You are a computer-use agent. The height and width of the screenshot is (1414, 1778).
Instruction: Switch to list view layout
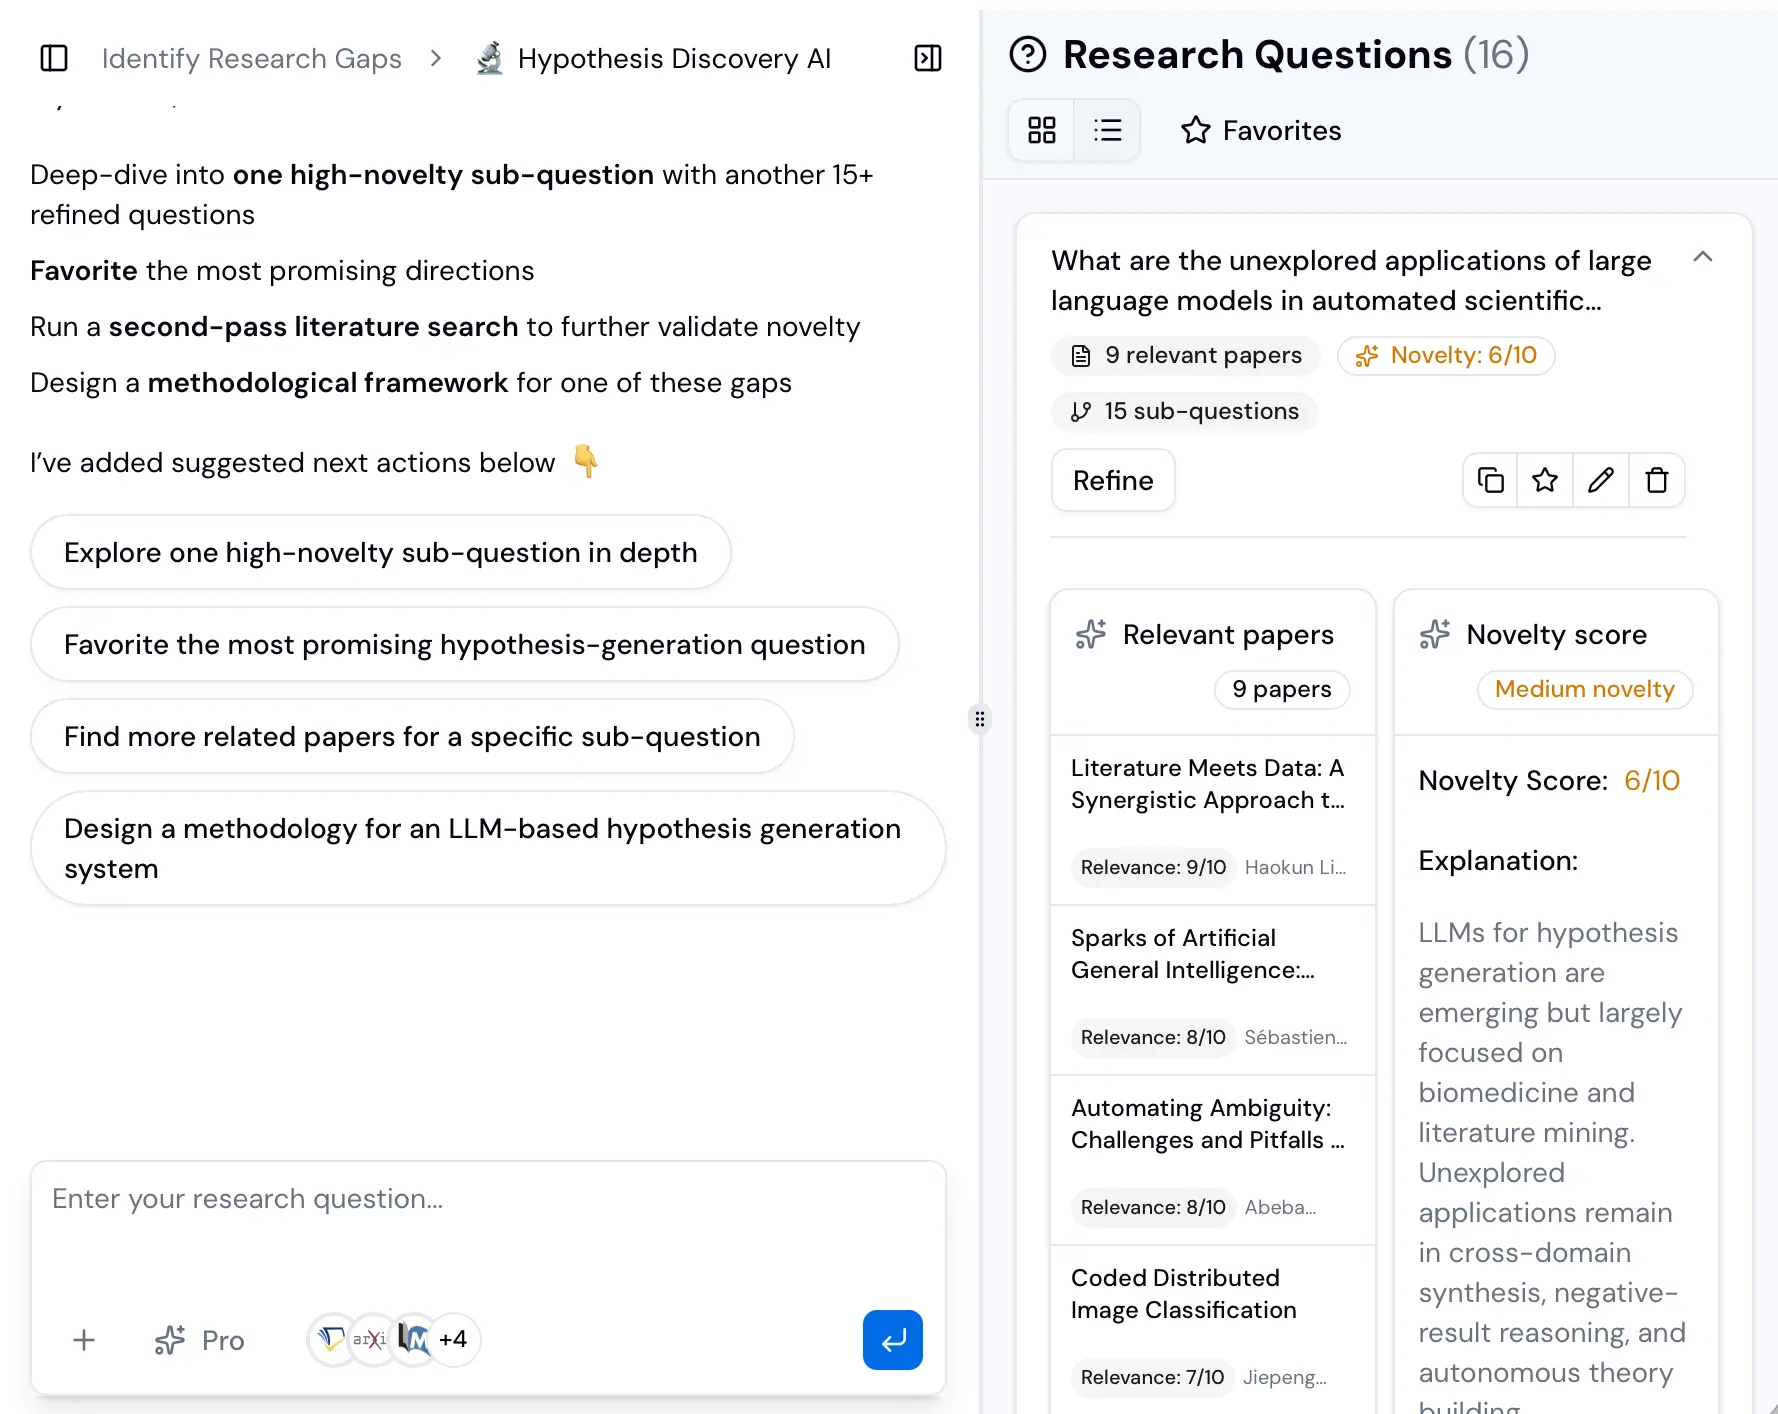1107,130
